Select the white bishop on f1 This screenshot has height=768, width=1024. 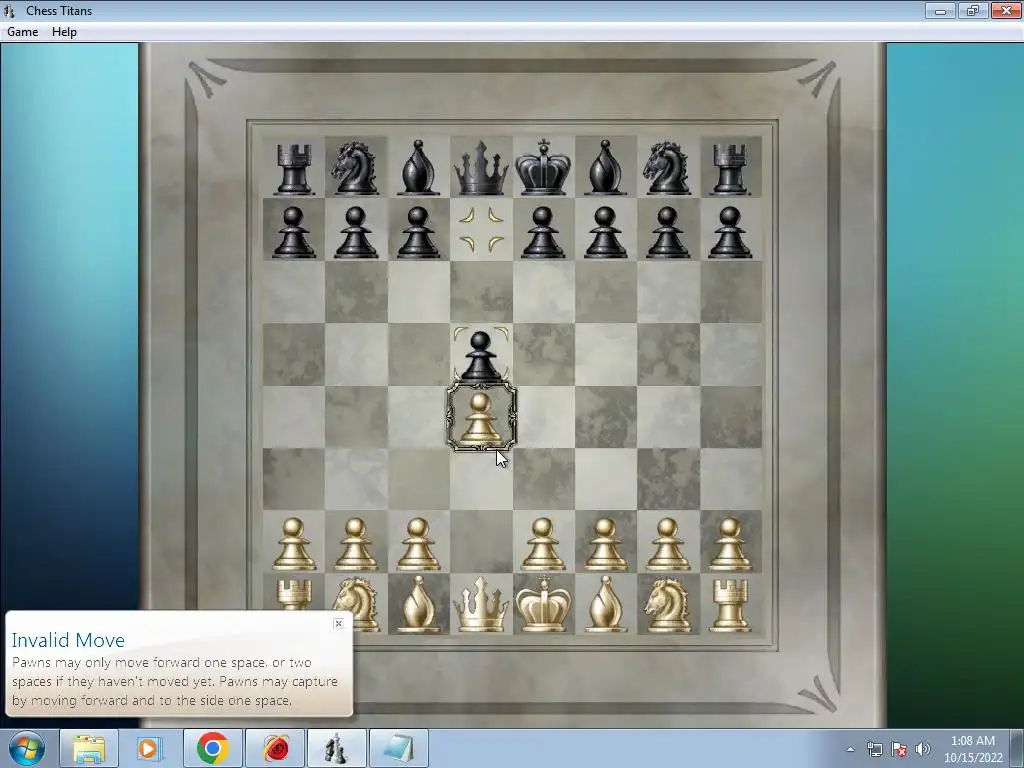605,604
